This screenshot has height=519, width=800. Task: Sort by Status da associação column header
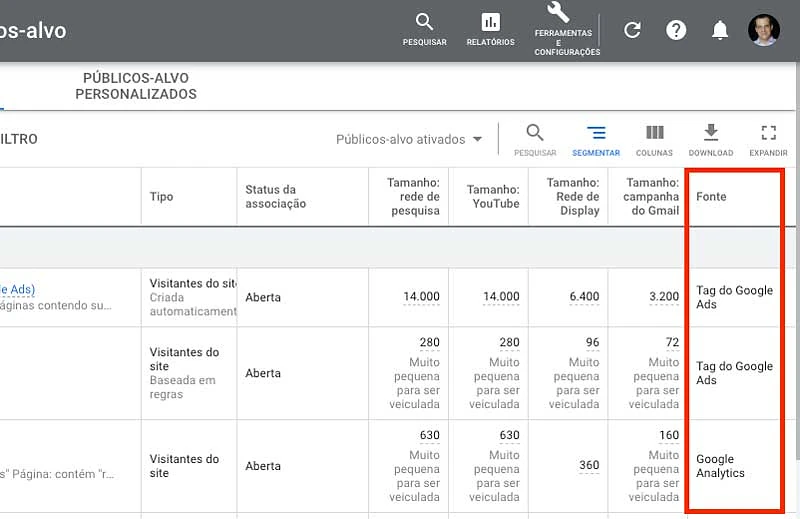[276, 196]
